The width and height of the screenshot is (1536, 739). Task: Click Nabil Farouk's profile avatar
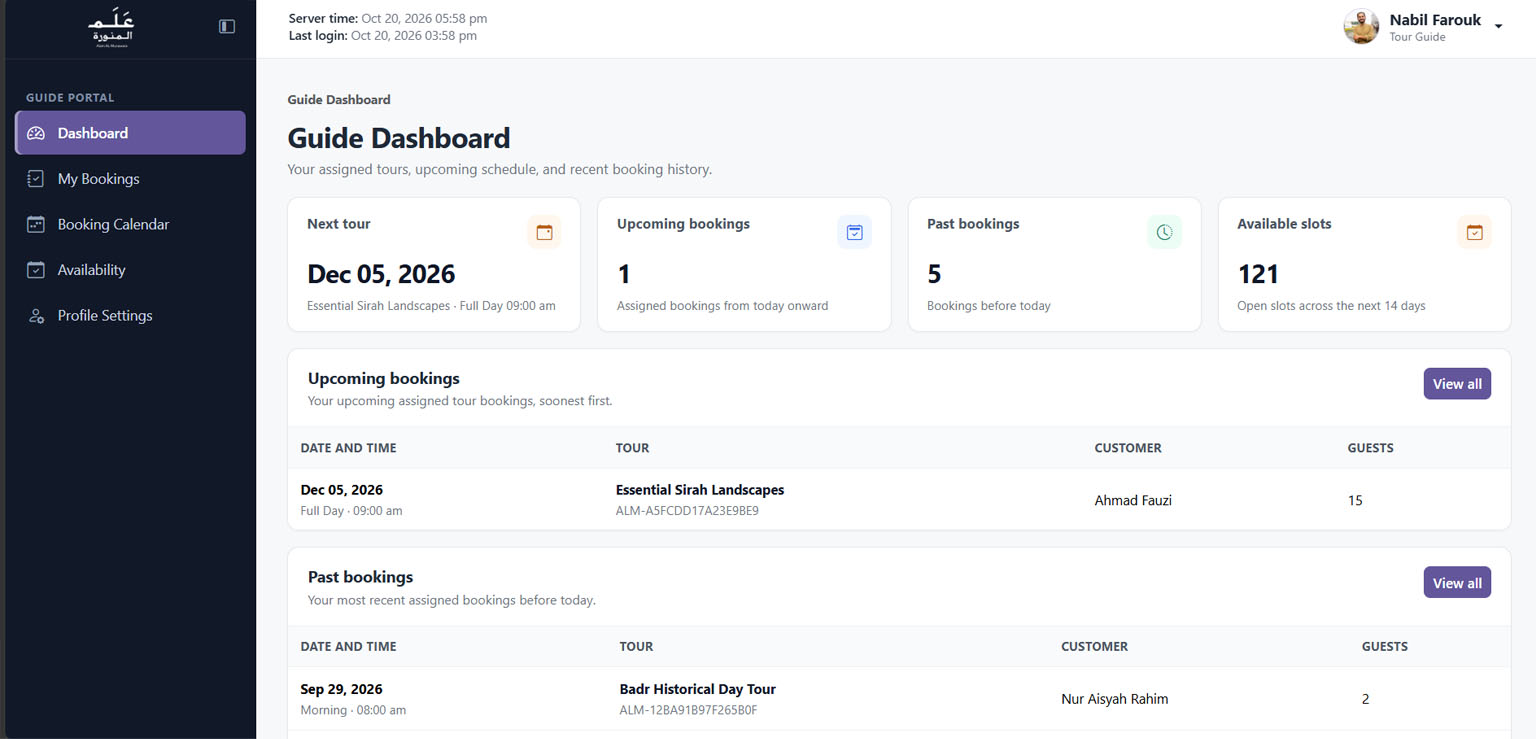pos(1361,27)
